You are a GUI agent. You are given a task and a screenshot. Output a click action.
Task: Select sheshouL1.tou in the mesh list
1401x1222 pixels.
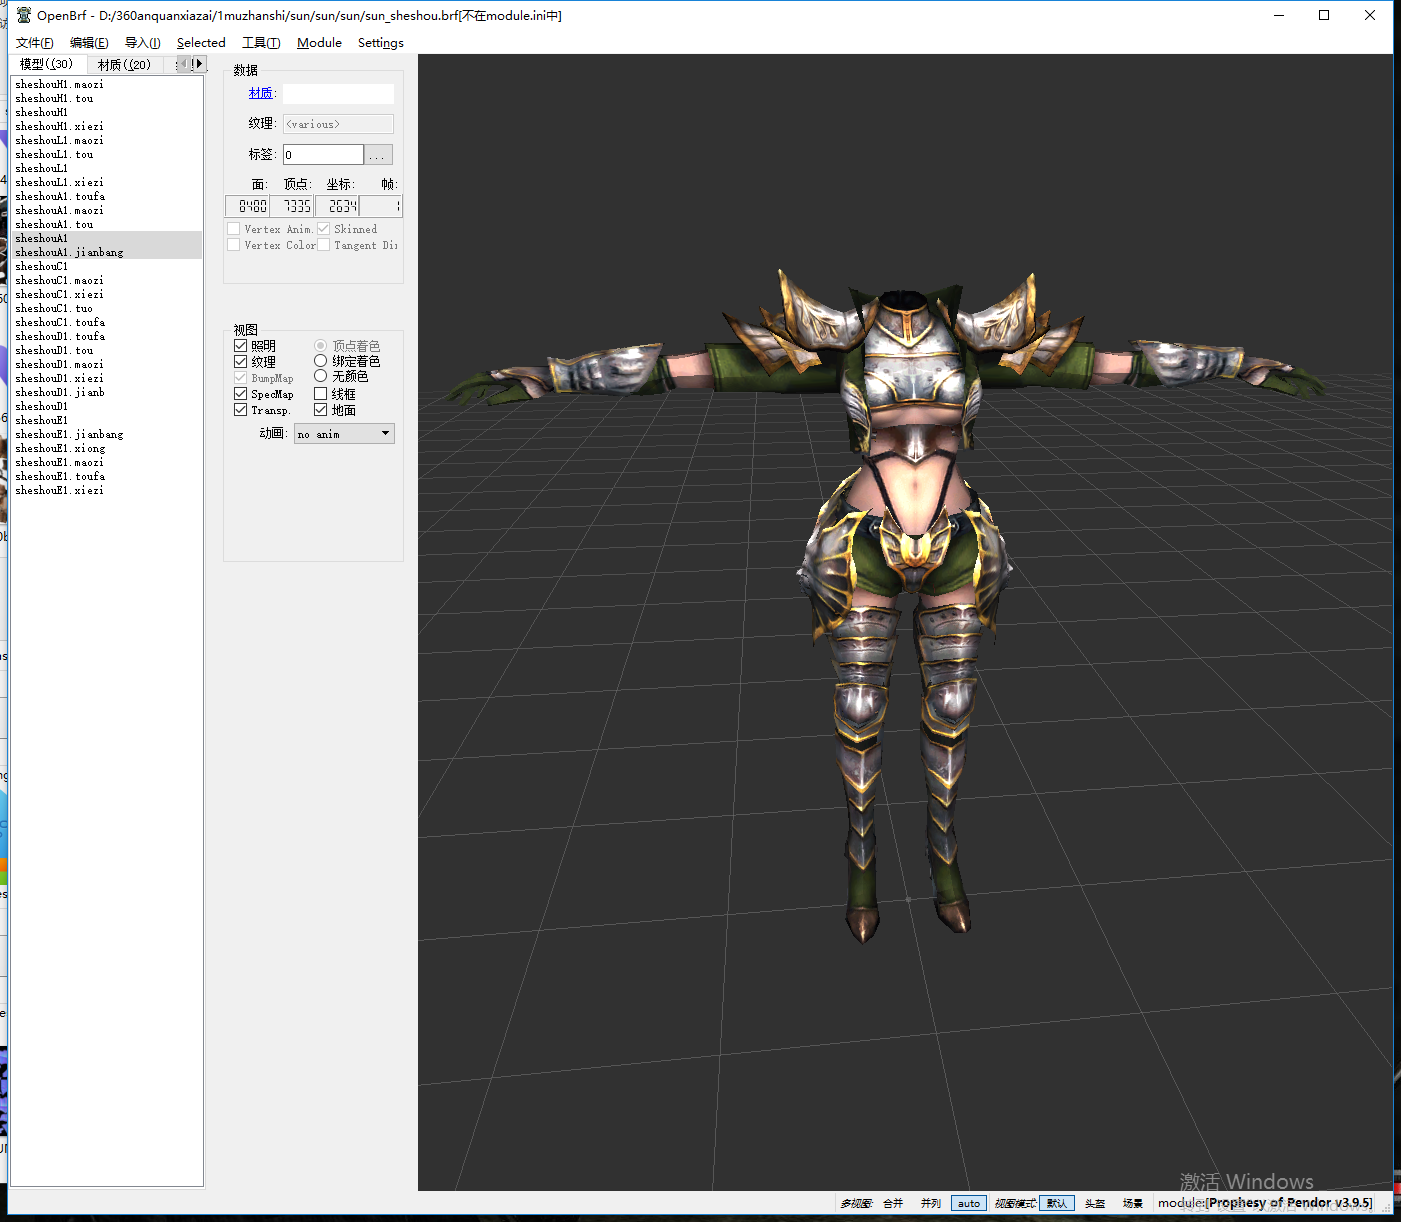click(x=106, y=155)
